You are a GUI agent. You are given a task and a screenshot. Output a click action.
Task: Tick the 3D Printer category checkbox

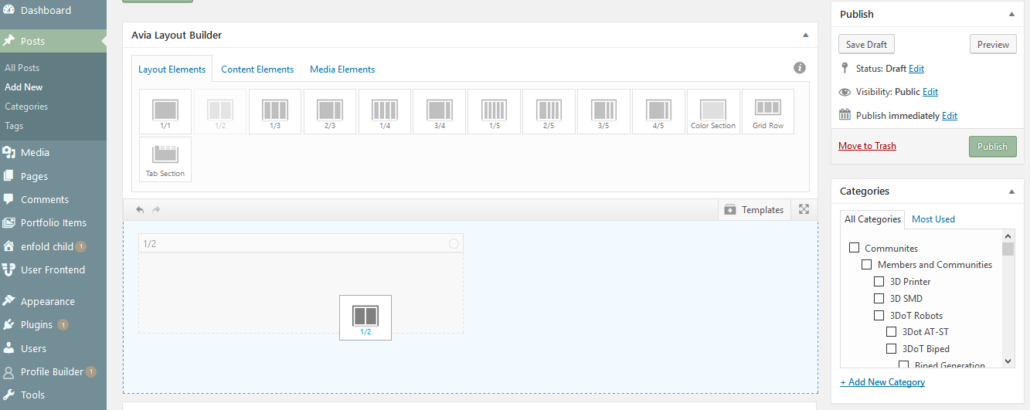click(x=880, y=282)
